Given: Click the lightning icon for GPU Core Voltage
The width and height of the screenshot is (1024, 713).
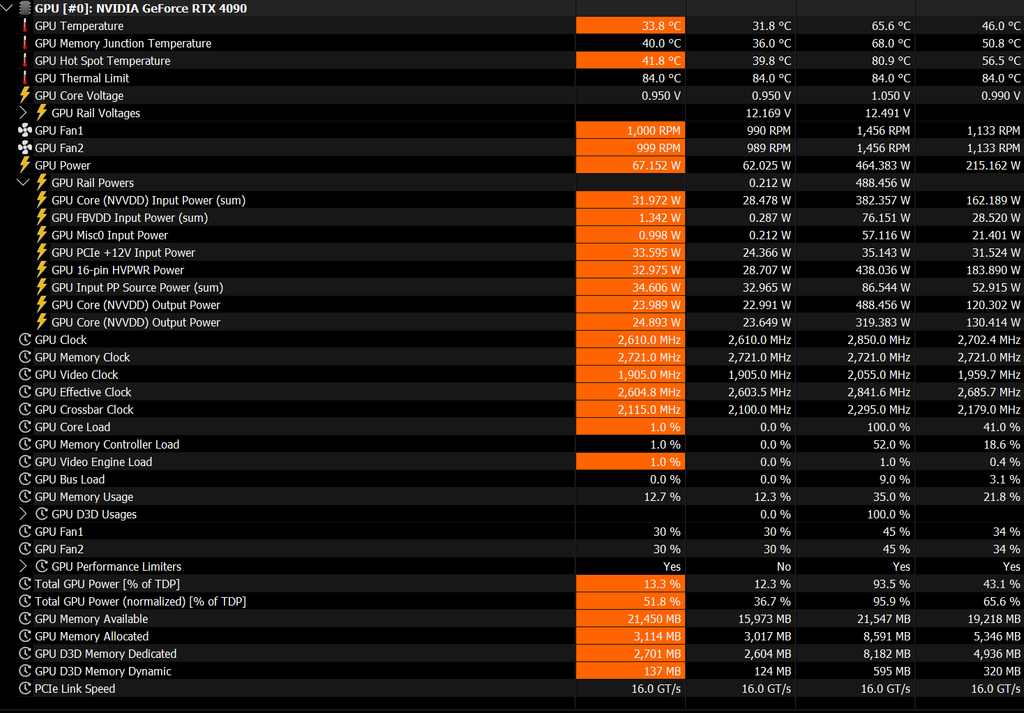Looking at the screenshot, I should coord(25,95).
